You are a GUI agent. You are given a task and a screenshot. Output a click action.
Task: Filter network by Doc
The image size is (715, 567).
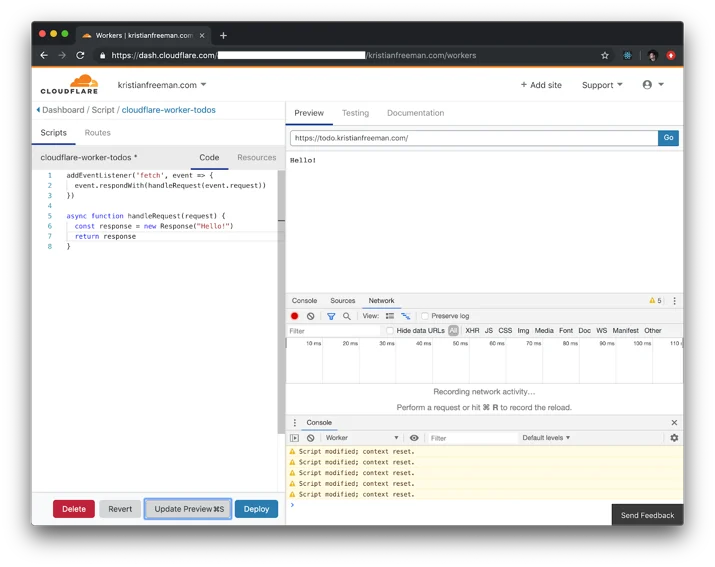pos(585,330)
